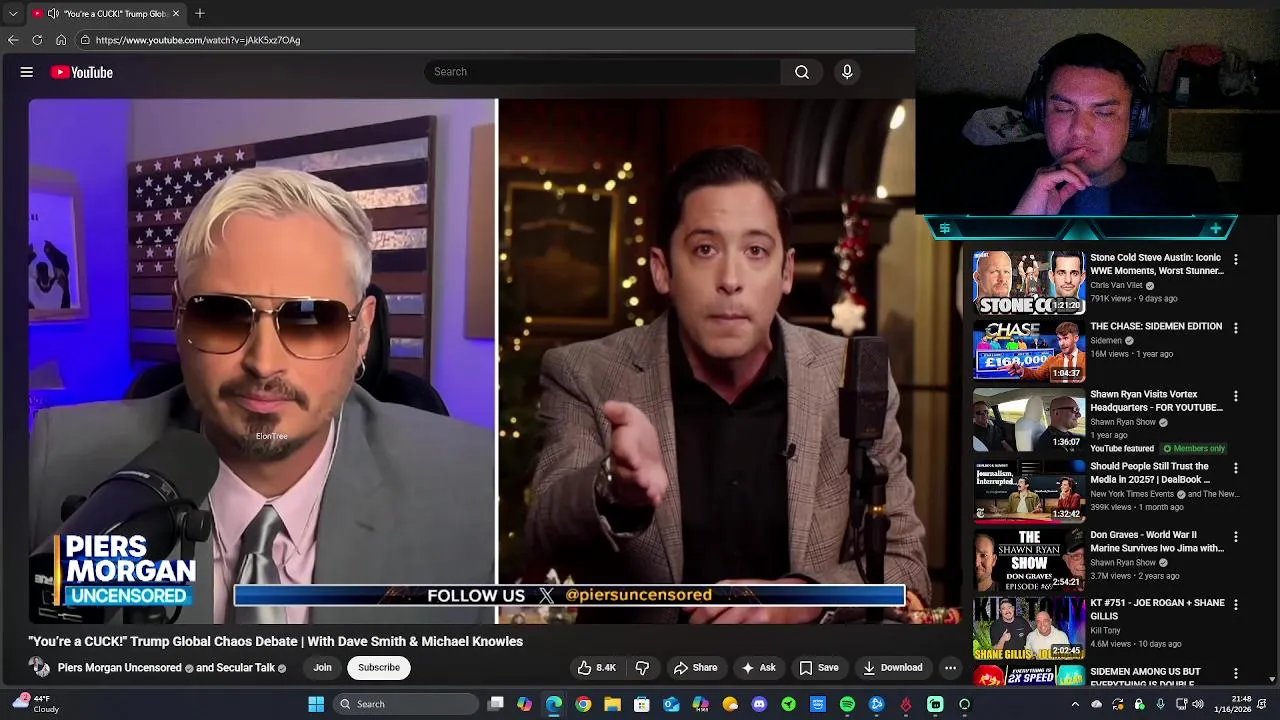This screenshot has height=720, width=1280.
Task: Open Outlook from the taskbar
Action: [671, 704]
